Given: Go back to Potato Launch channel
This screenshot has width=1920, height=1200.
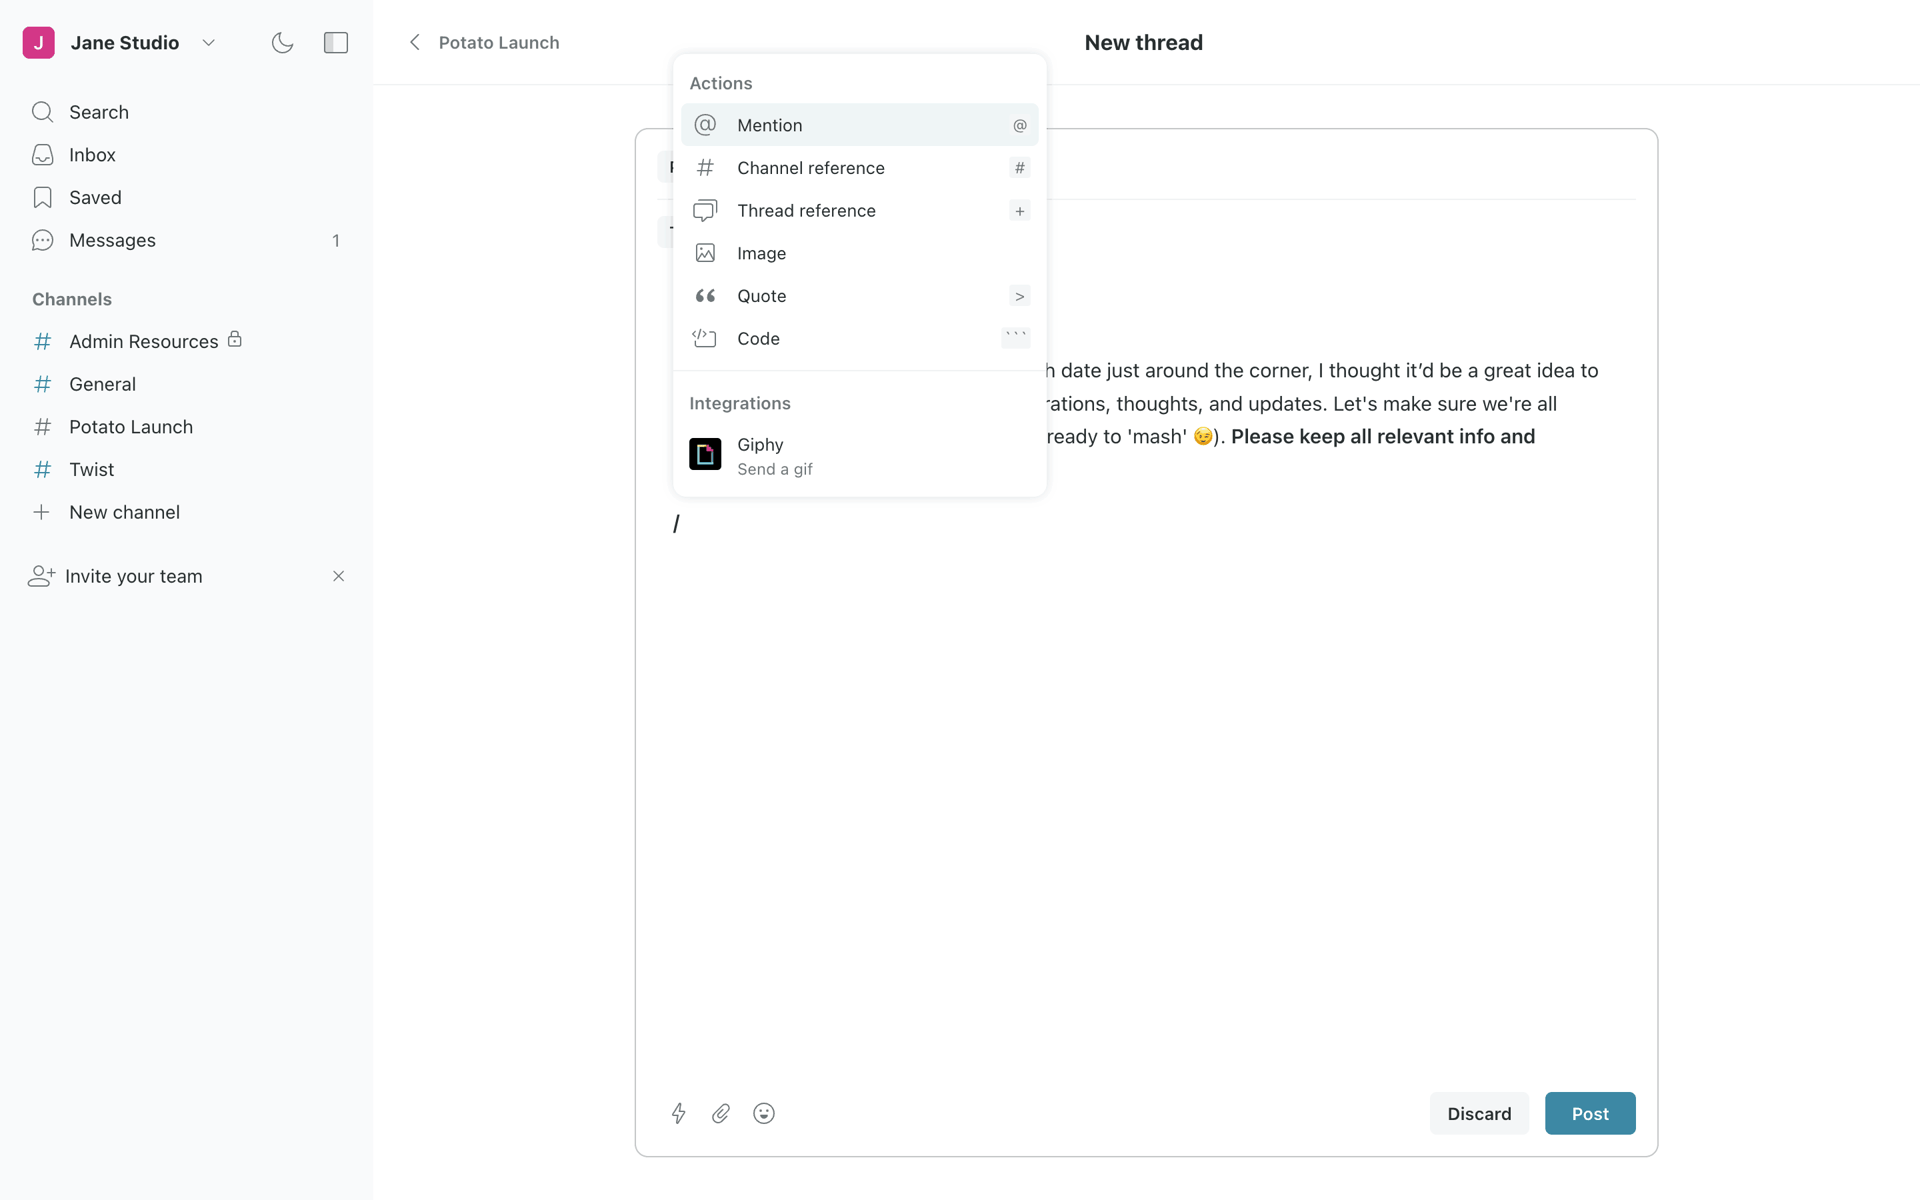Looking at the screenshot, I should pos(498,43).
